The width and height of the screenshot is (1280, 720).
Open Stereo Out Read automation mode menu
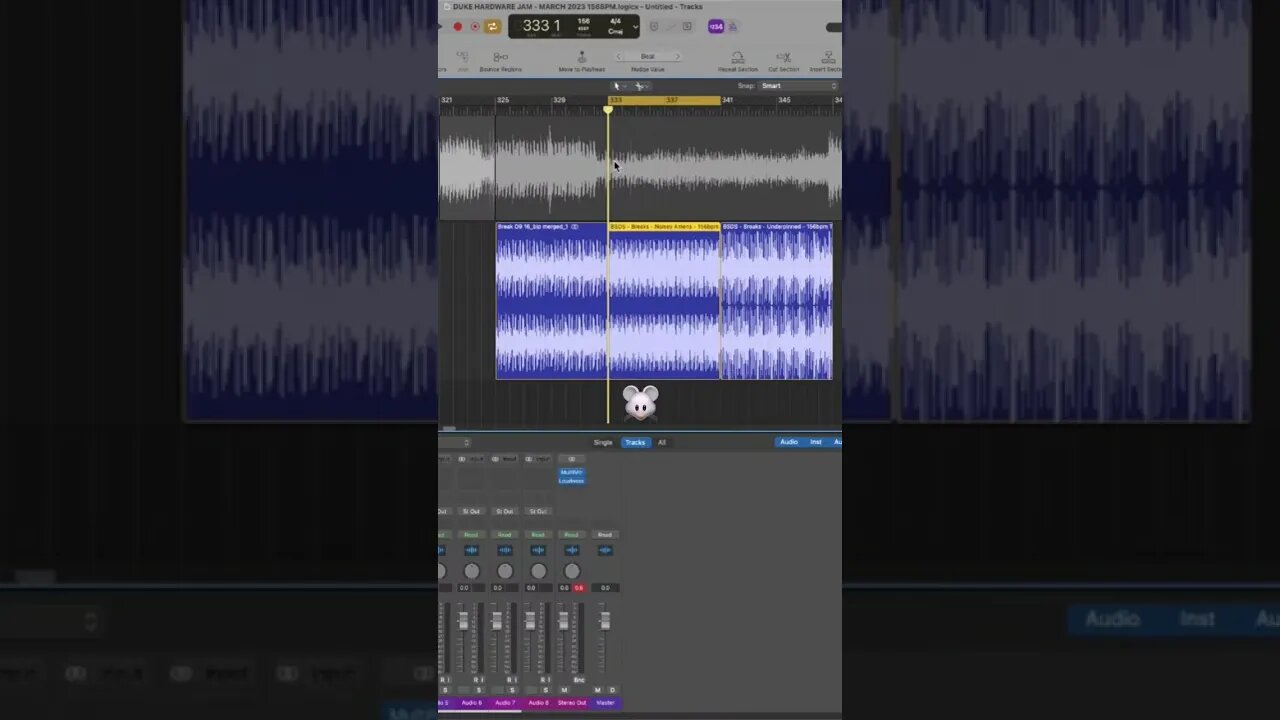click(x=571, y=535)
